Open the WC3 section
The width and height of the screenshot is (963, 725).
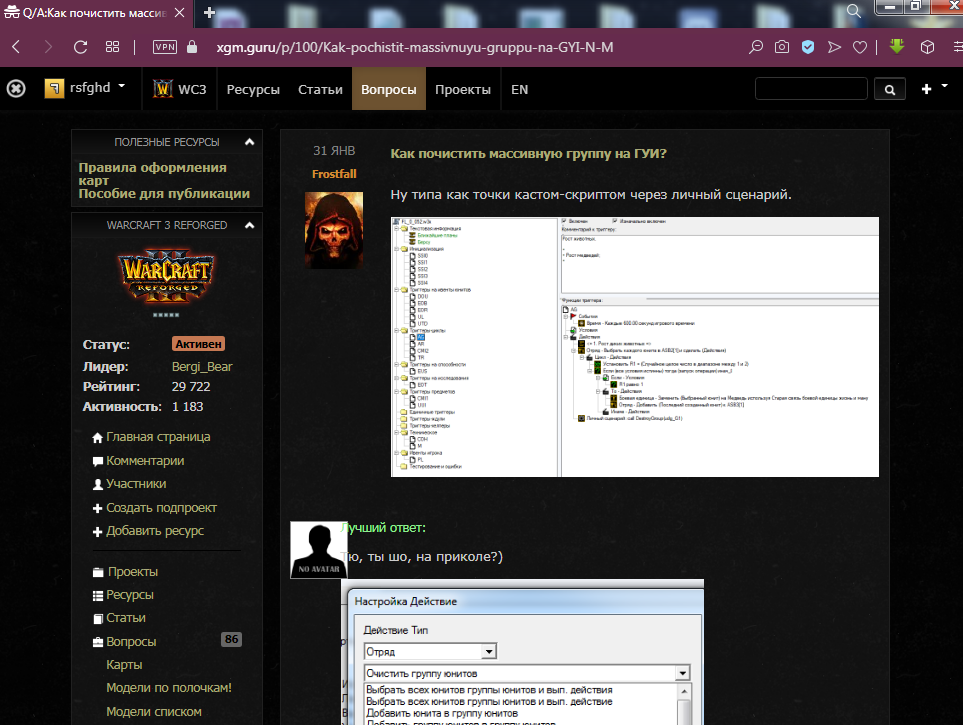click(x=180, y=89)
